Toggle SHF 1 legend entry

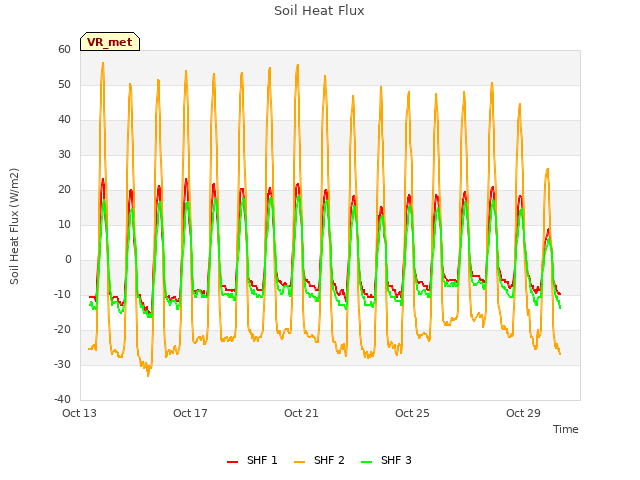click(x=252, y=460)
